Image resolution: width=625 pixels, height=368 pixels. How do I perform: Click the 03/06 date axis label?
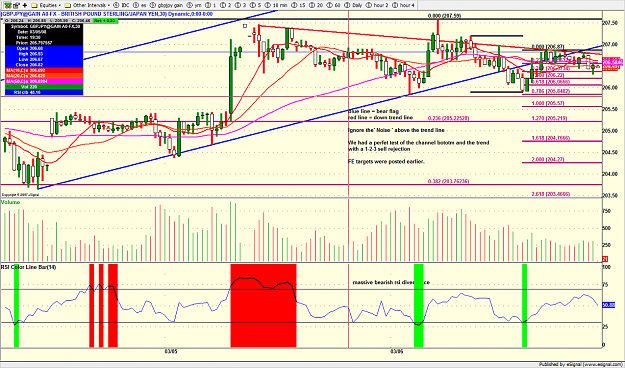tap(397, 351)
